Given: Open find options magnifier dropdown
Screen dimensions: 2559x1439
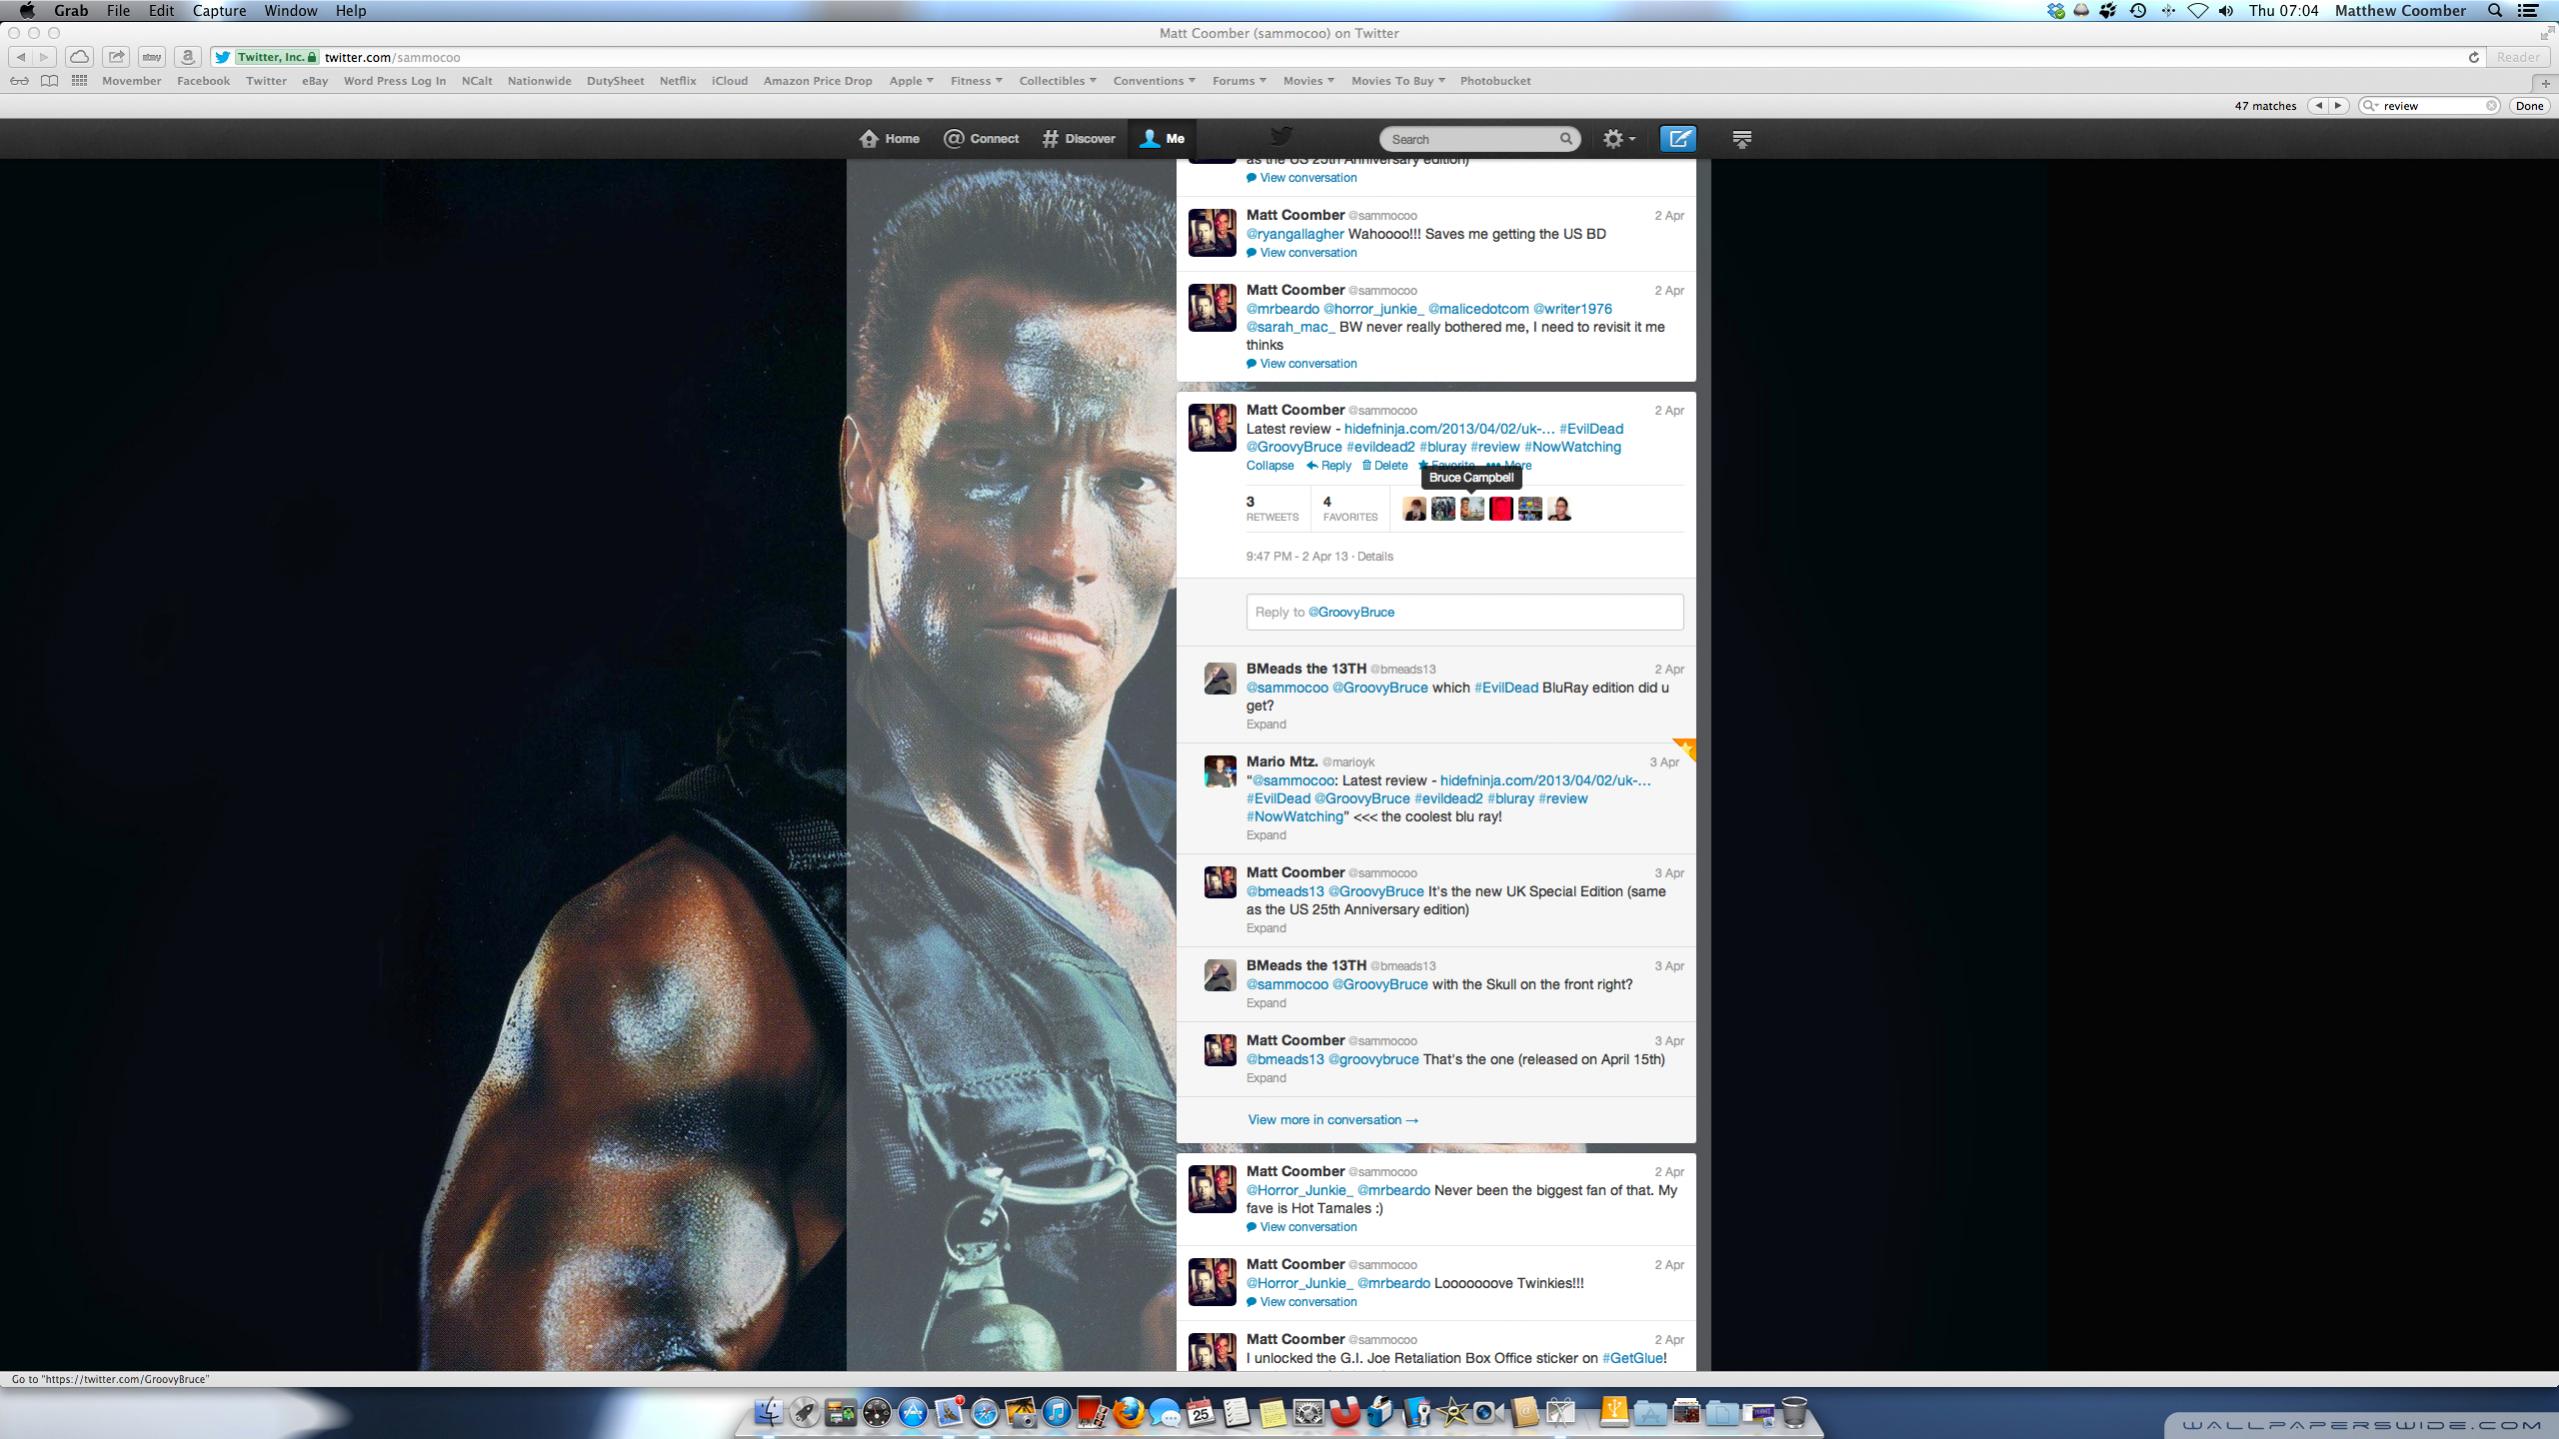Looking at the screenshot, I should point(2370,106).
